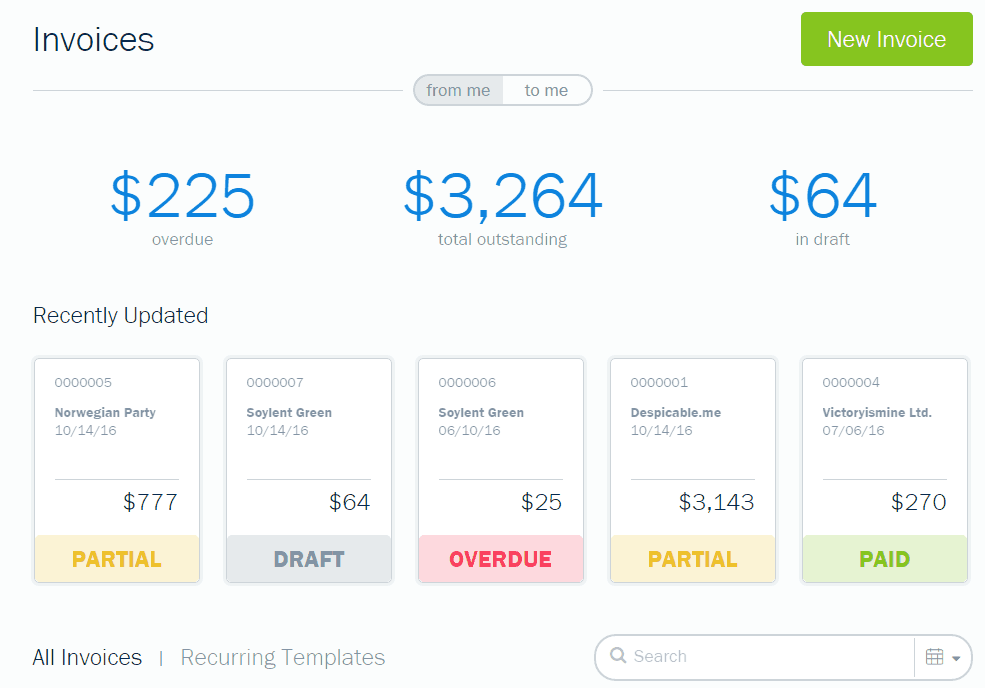Click the $3,264 total outstanding amount
The image size is (985, 688).
click(x=501, y=197)
